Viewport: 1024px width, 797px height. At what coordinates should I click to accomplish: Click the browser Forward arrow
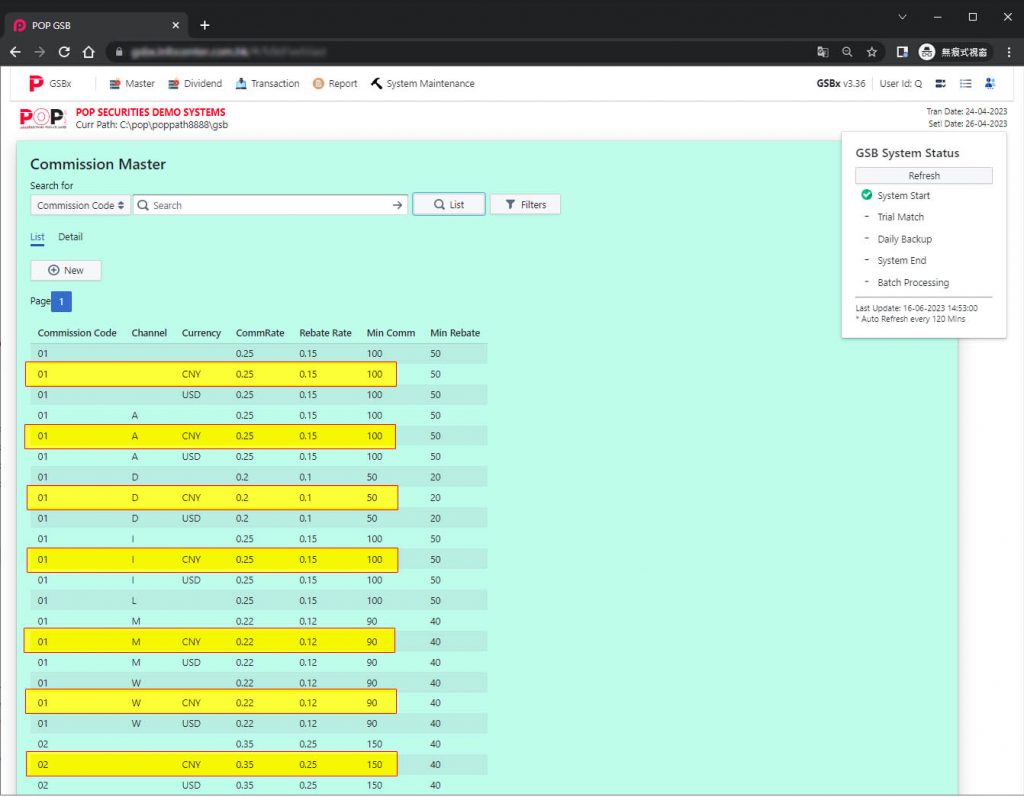click(x=40, y=52)
